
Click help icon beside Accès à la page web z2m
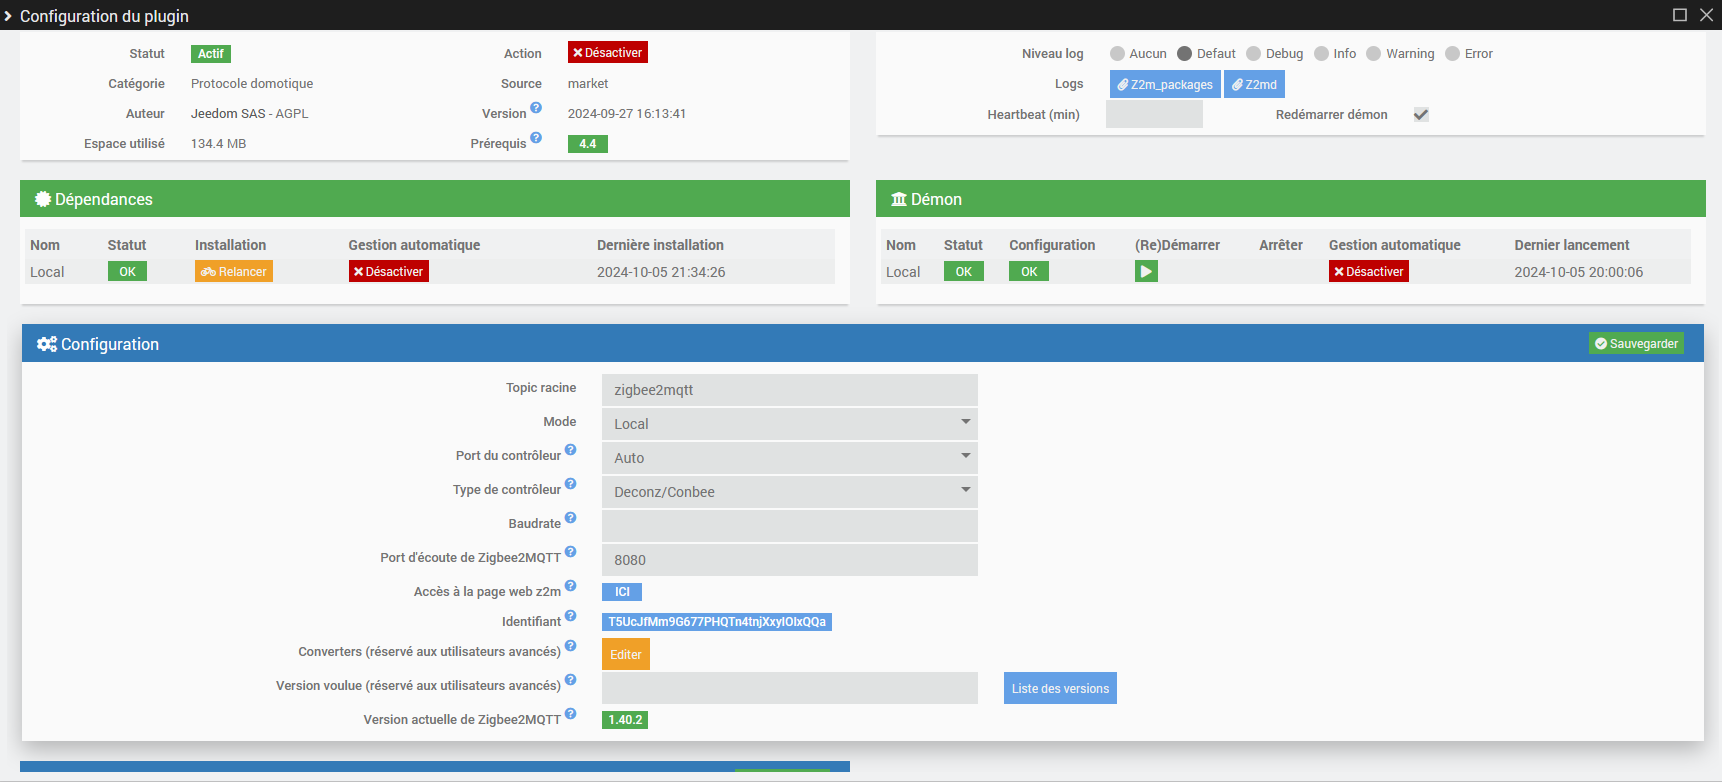tap(570, 586)
